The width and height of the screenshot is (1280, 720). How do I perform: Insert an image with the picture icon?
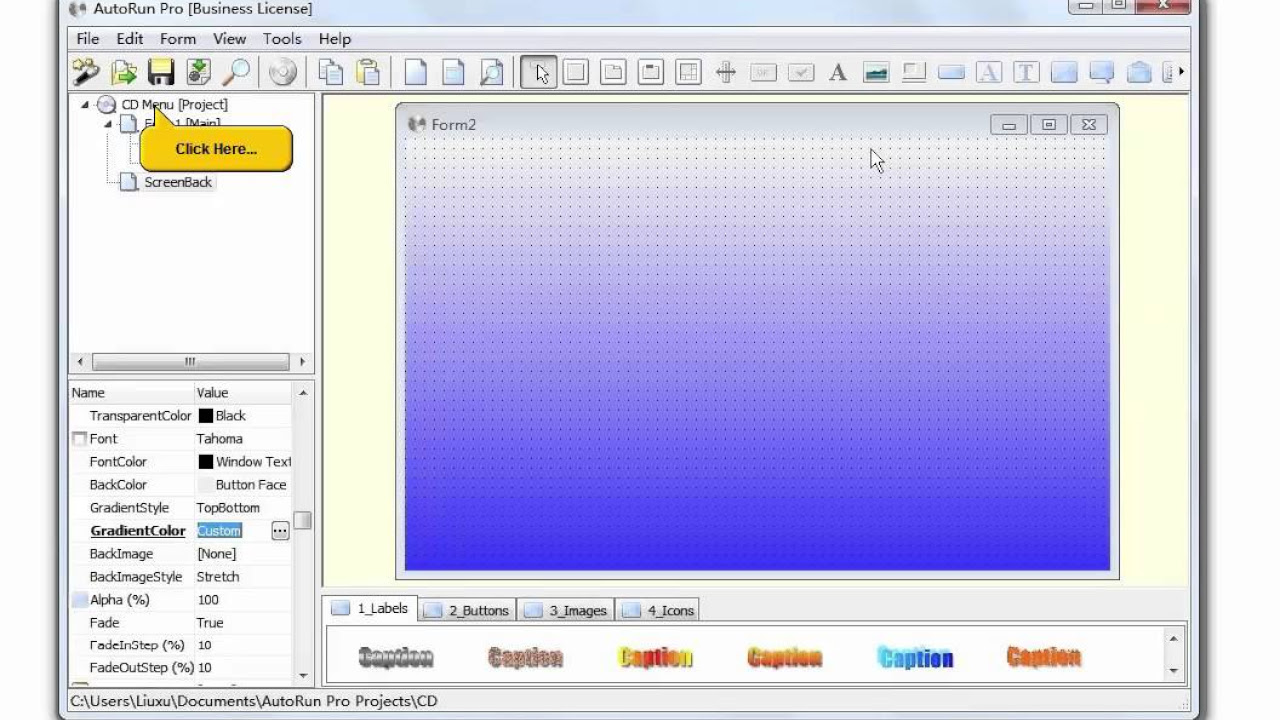tap(876, 72)
